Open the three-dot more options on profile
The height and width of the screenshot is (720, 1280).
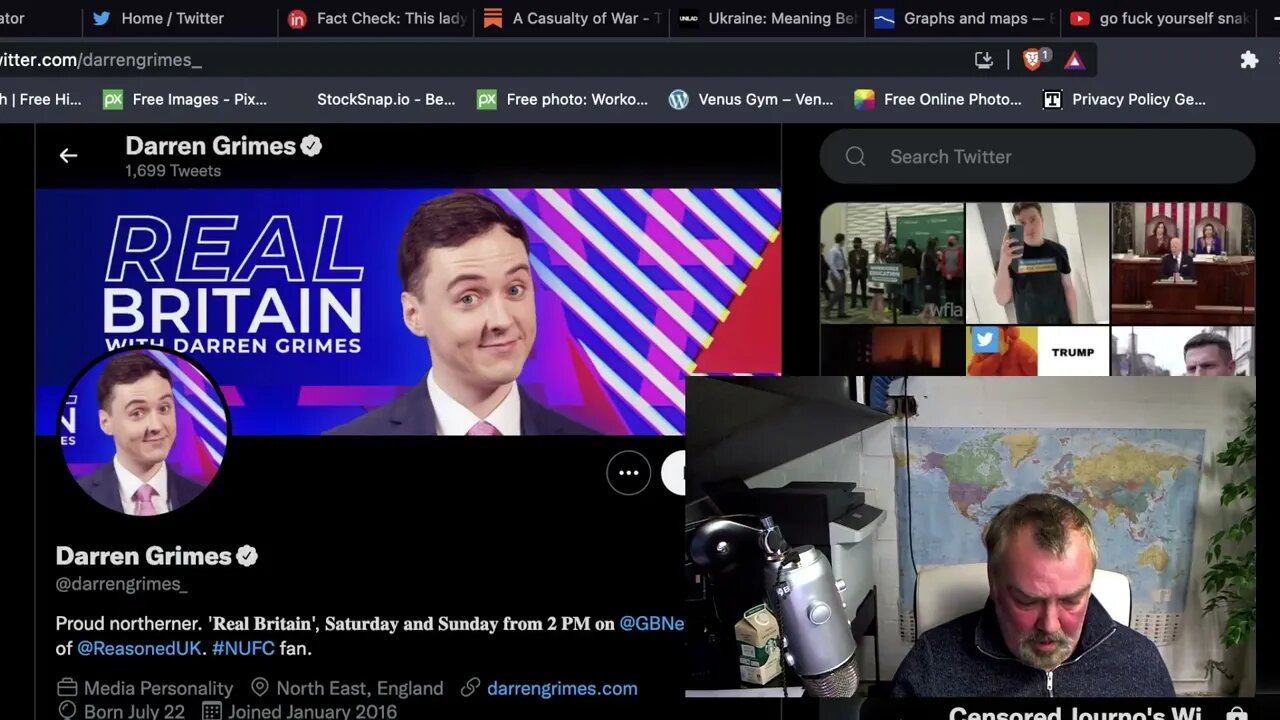(629, 473)
